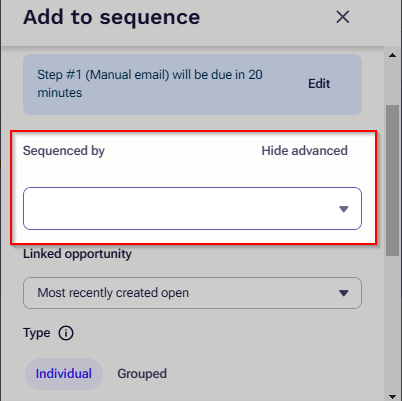Click inside the empty Sequenced by field
Screen dimensions: 402x401
coord(192,208)
